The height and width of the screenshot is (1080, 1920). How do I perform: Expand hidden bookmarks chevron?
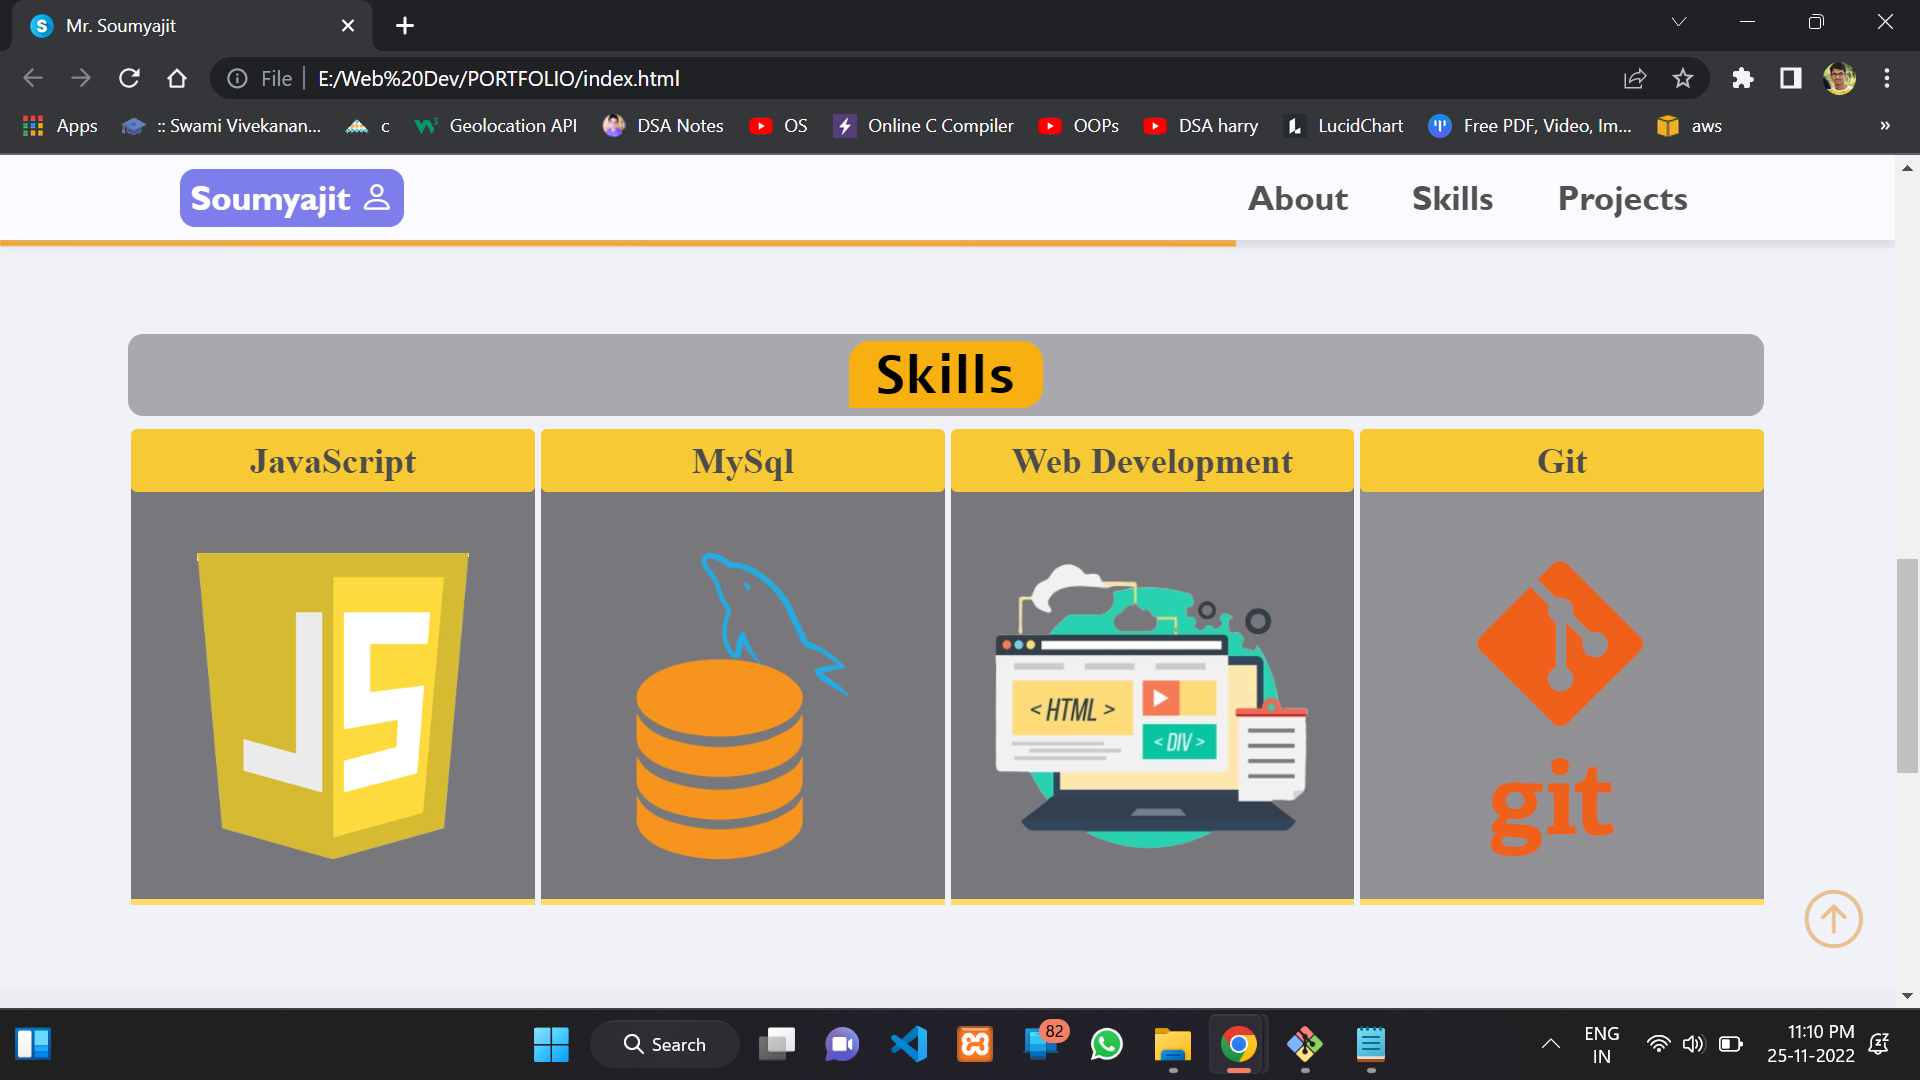pos(1885,126)
